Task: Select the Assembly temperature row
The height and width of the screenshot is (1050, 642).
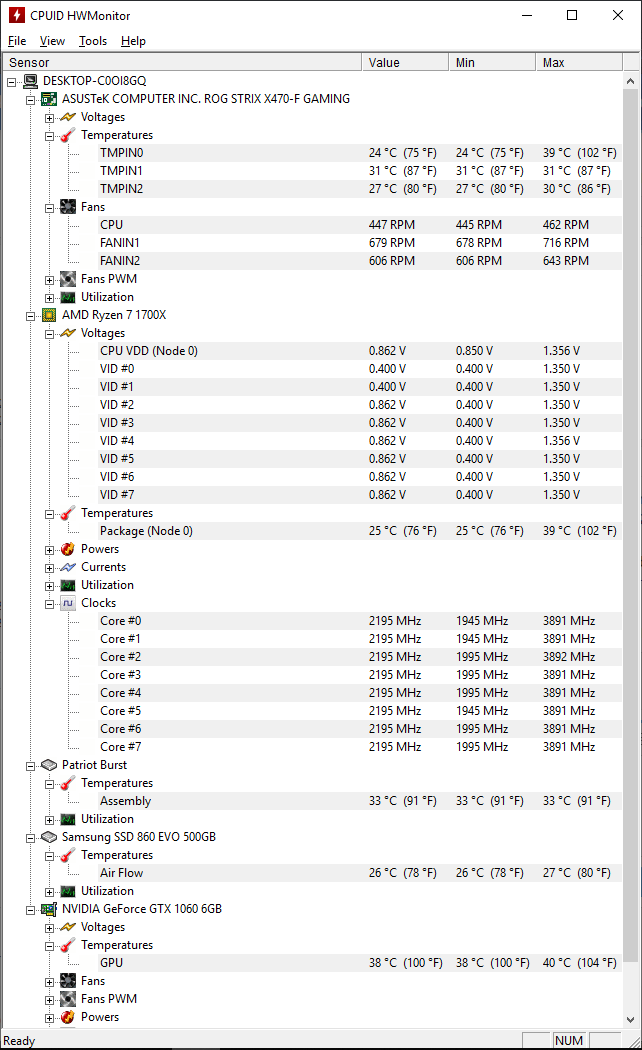Action: tap(359, 801)
